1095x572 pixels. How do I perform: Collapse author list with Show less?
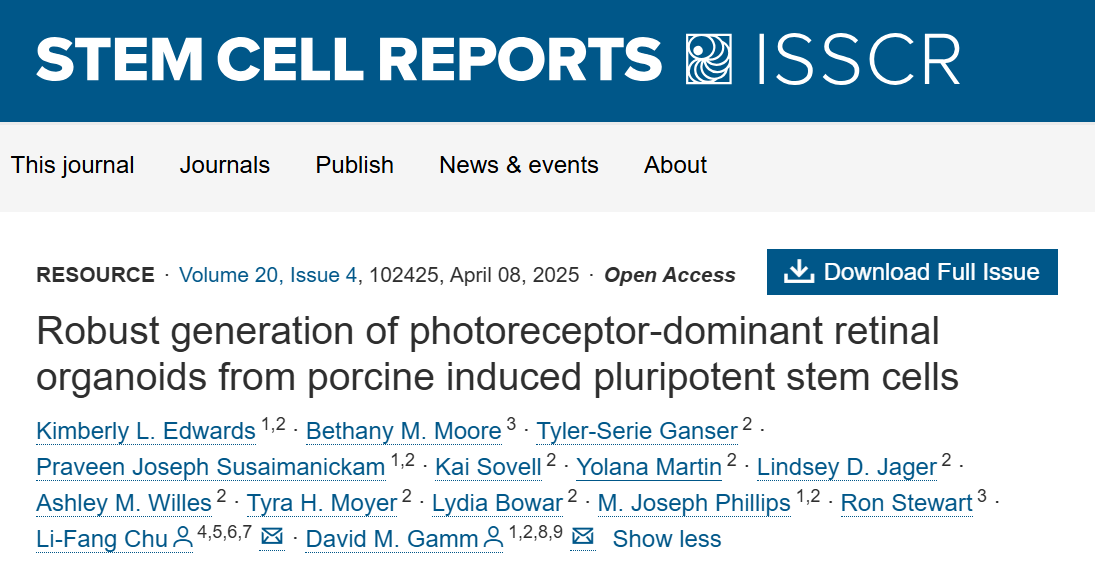666,539
